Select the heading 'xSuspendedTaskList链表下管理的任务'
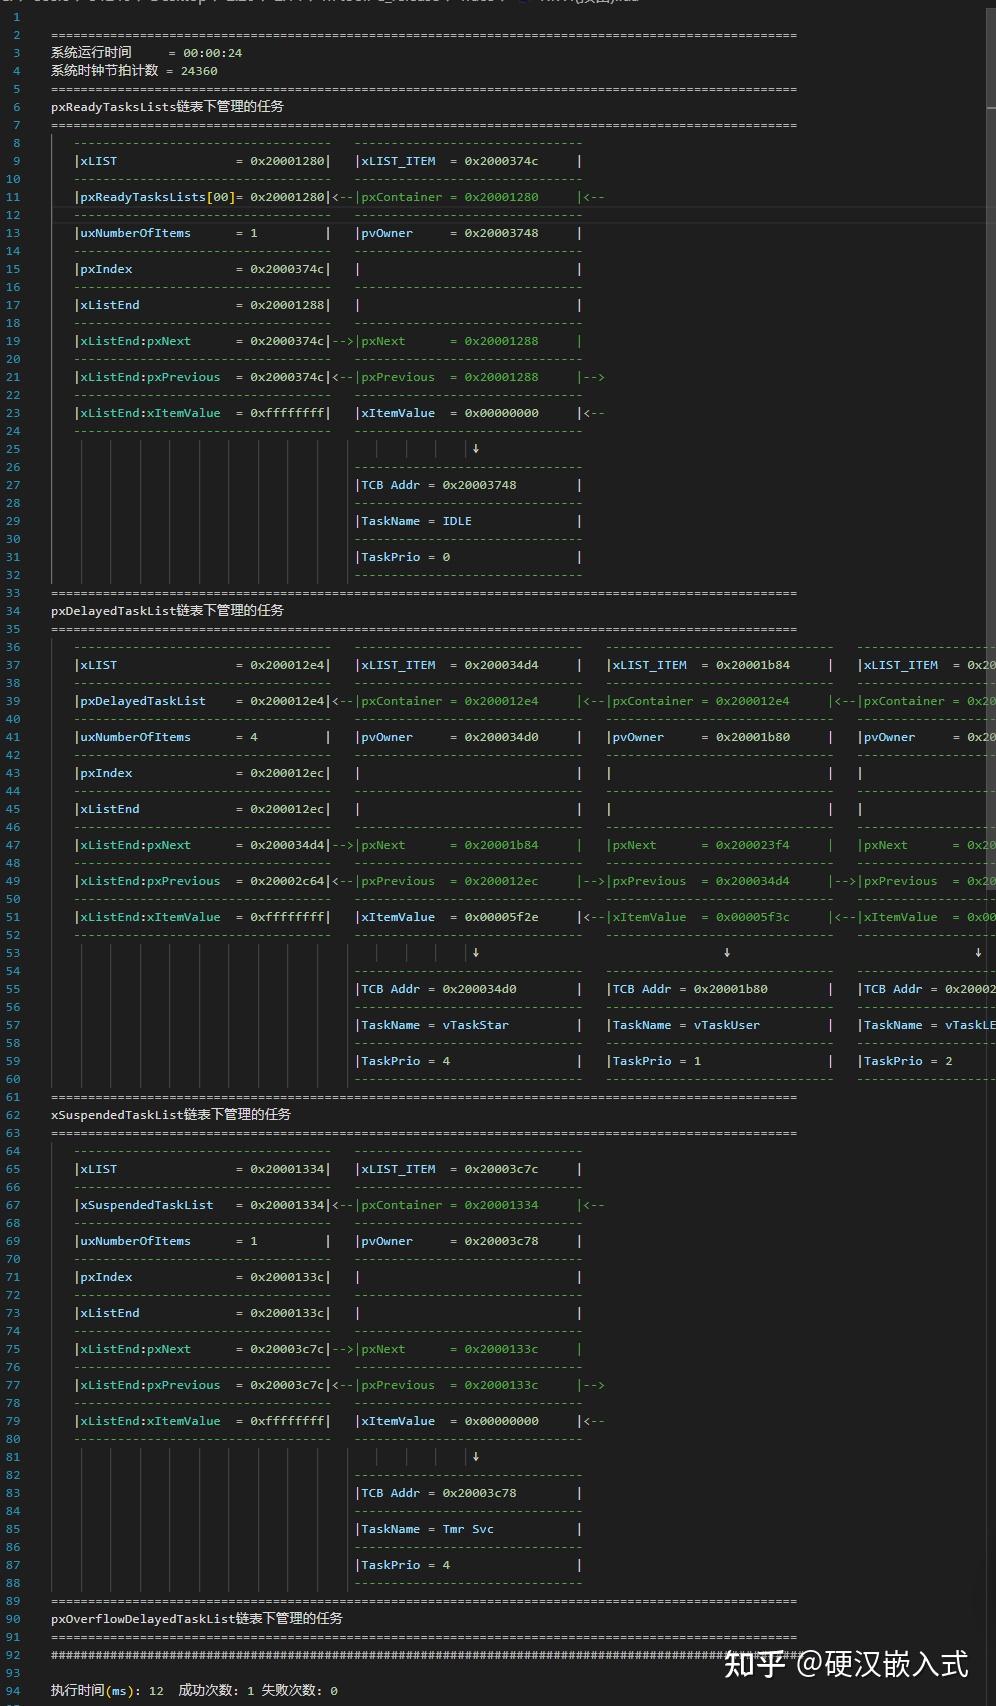Viewport: 996px width, 1706px height. tap(171, 1114)
